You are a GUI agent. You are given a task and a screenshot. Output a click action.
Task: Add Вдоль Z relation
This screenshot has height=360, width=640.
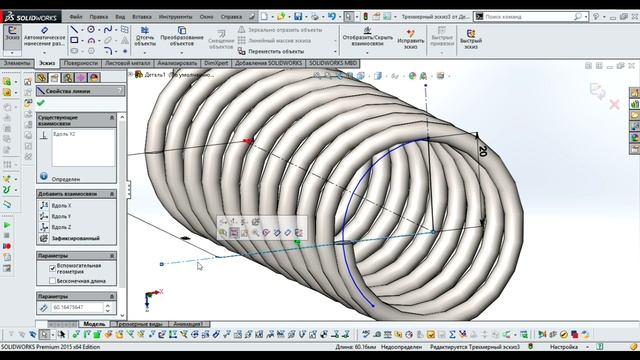[56, 227]
